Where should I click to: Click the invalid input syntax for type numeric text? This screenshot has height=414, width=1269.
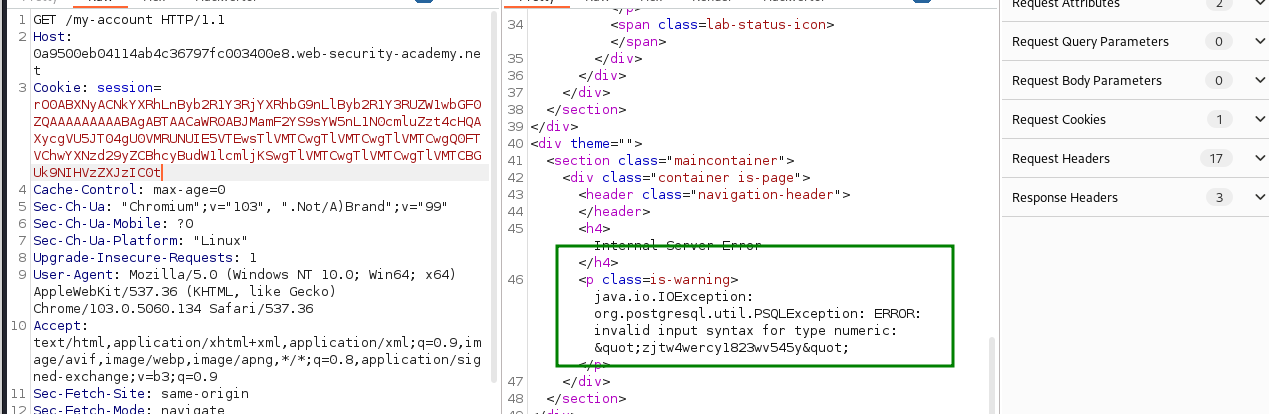[746, 330]
